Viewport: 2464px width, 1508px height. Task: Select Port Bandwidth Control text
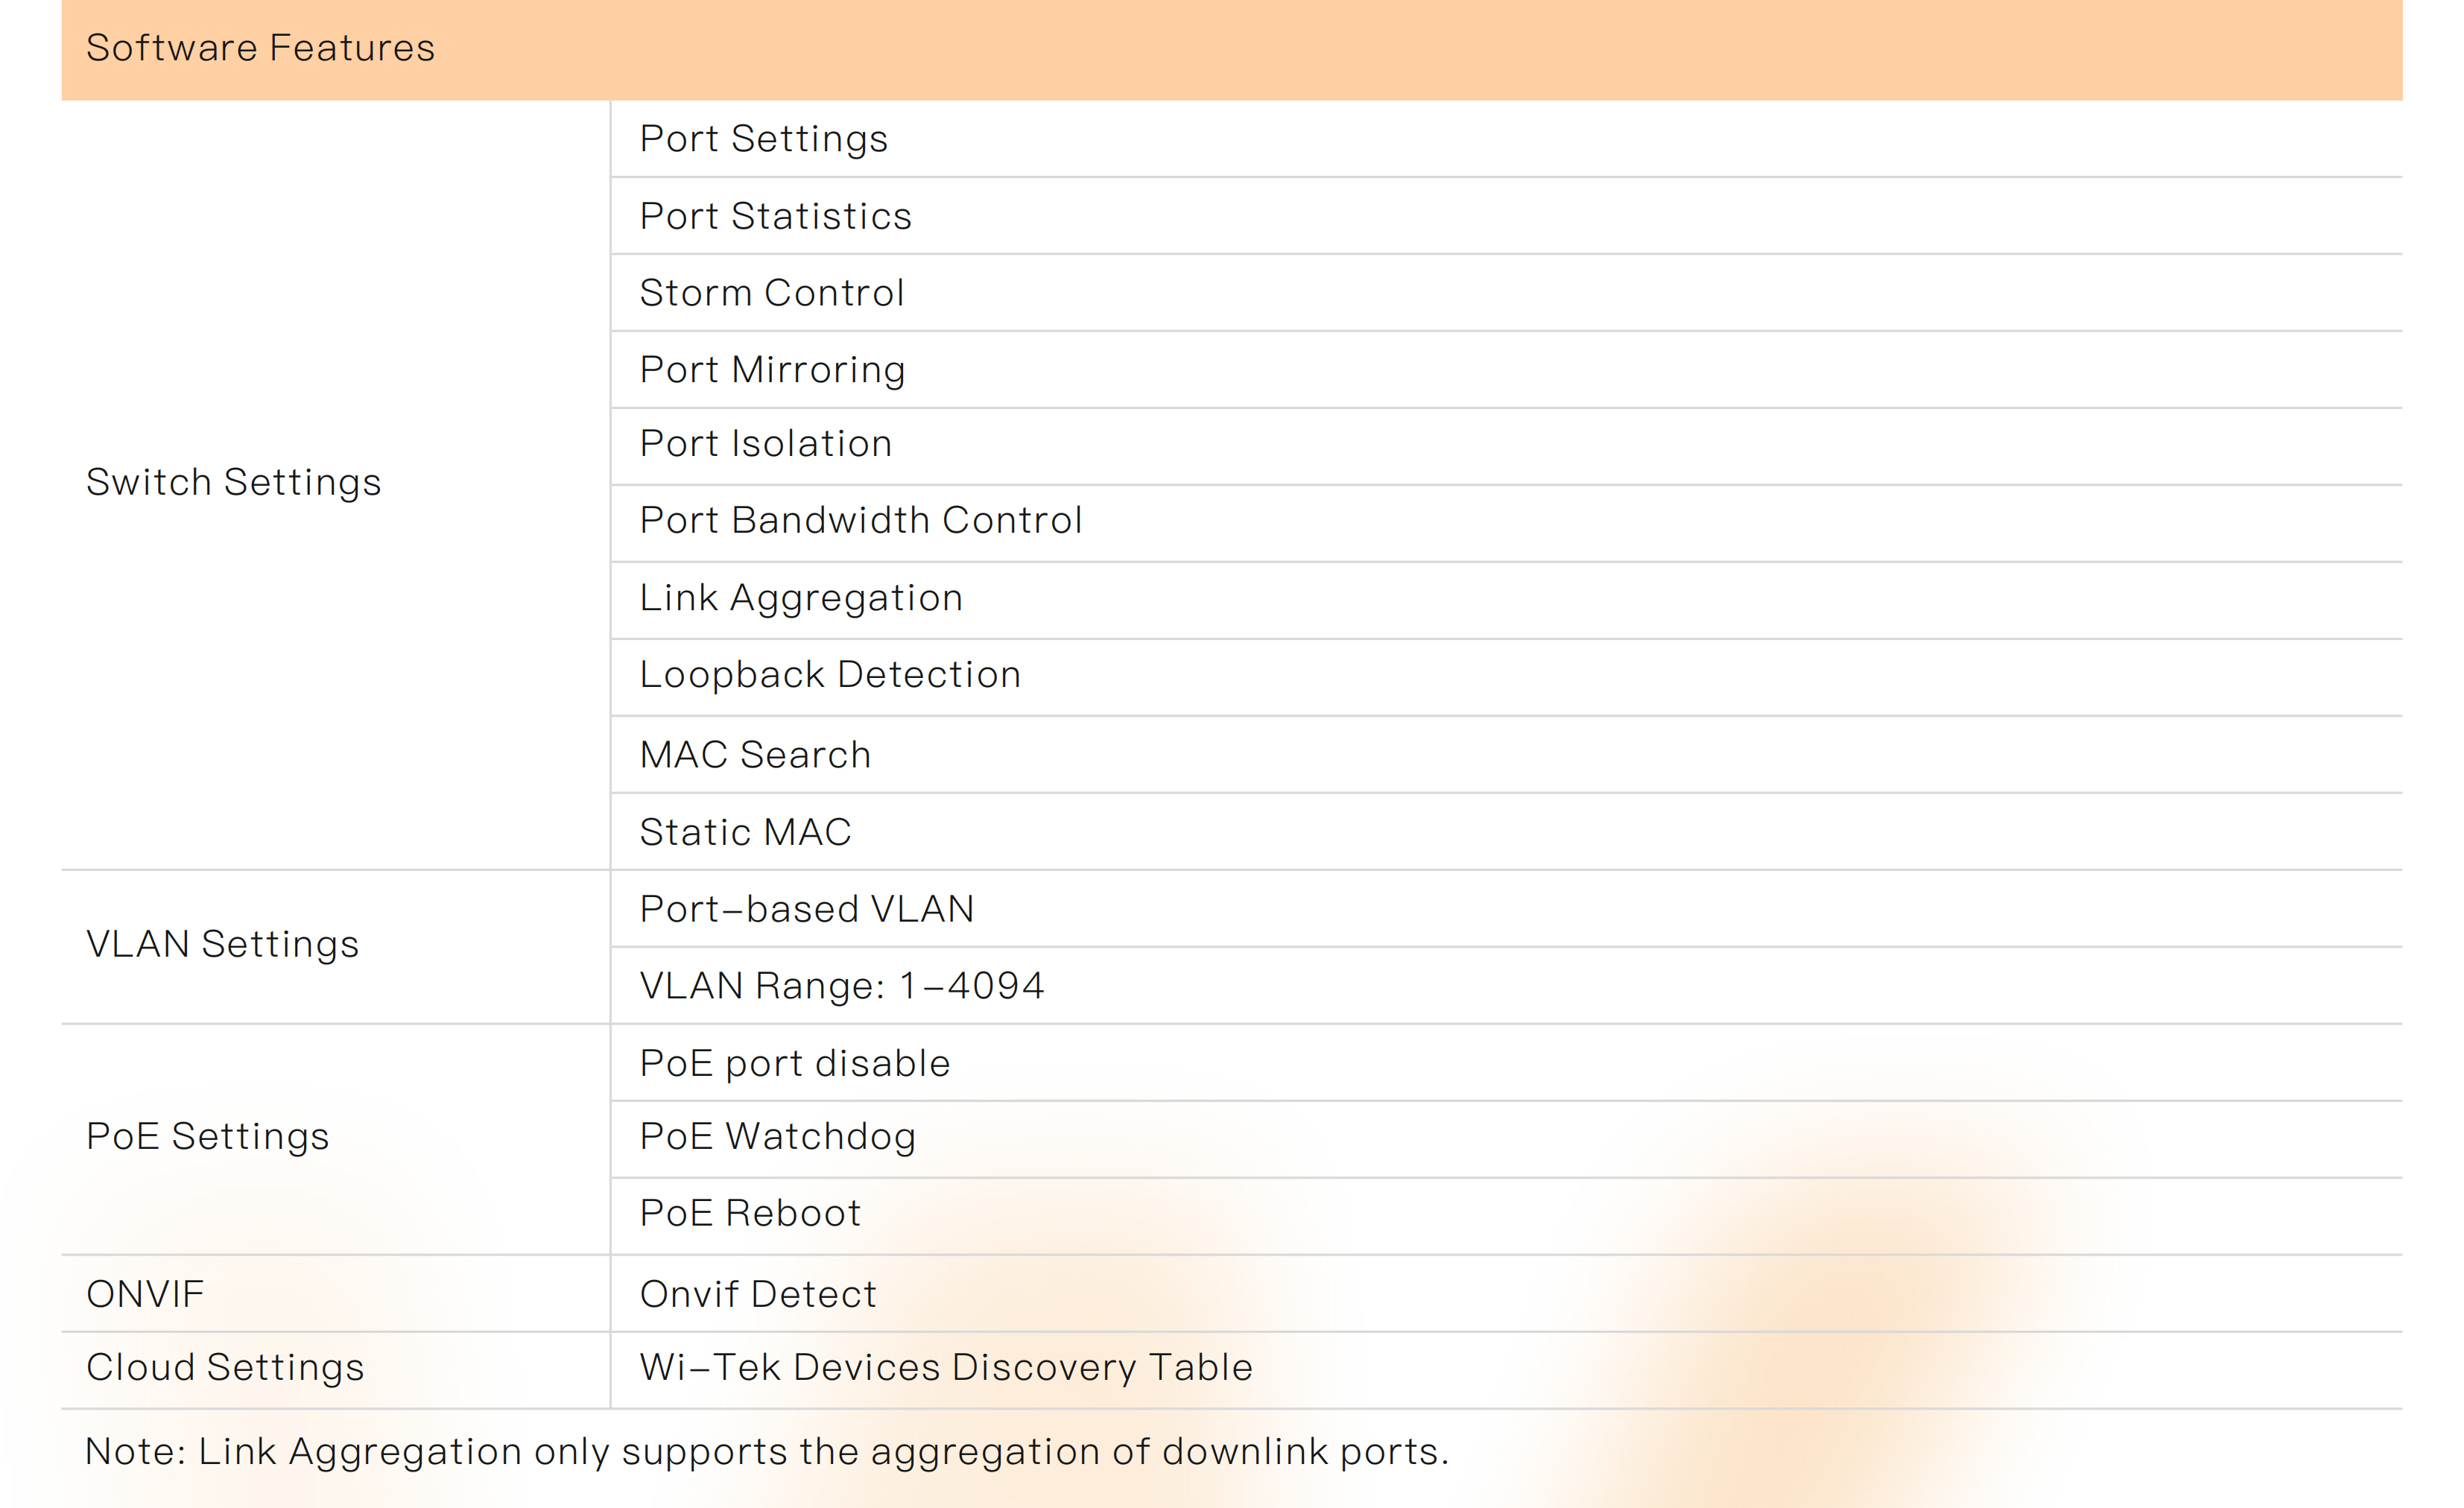pyautogui.click(x=860, y=521)
